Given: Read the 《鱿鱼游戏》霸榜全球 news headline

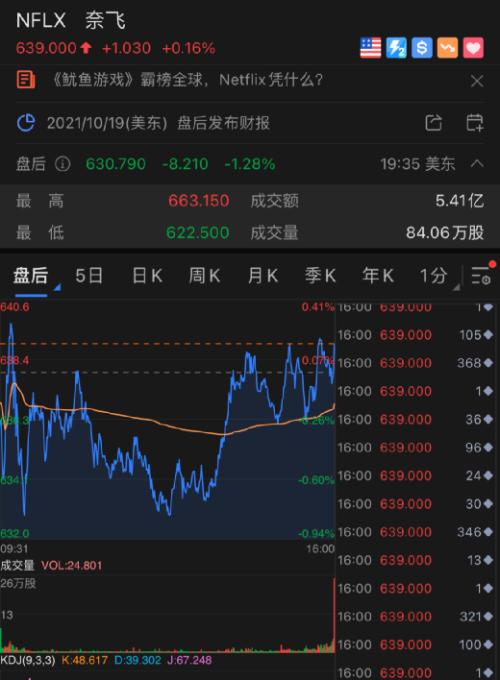Looking at the screenshot, I should (187, 80).
